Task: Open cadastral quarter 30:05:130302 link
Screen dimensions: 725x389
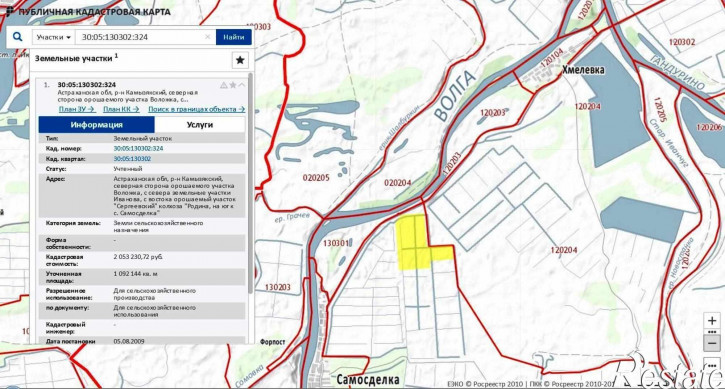Action: coord(132,159)
